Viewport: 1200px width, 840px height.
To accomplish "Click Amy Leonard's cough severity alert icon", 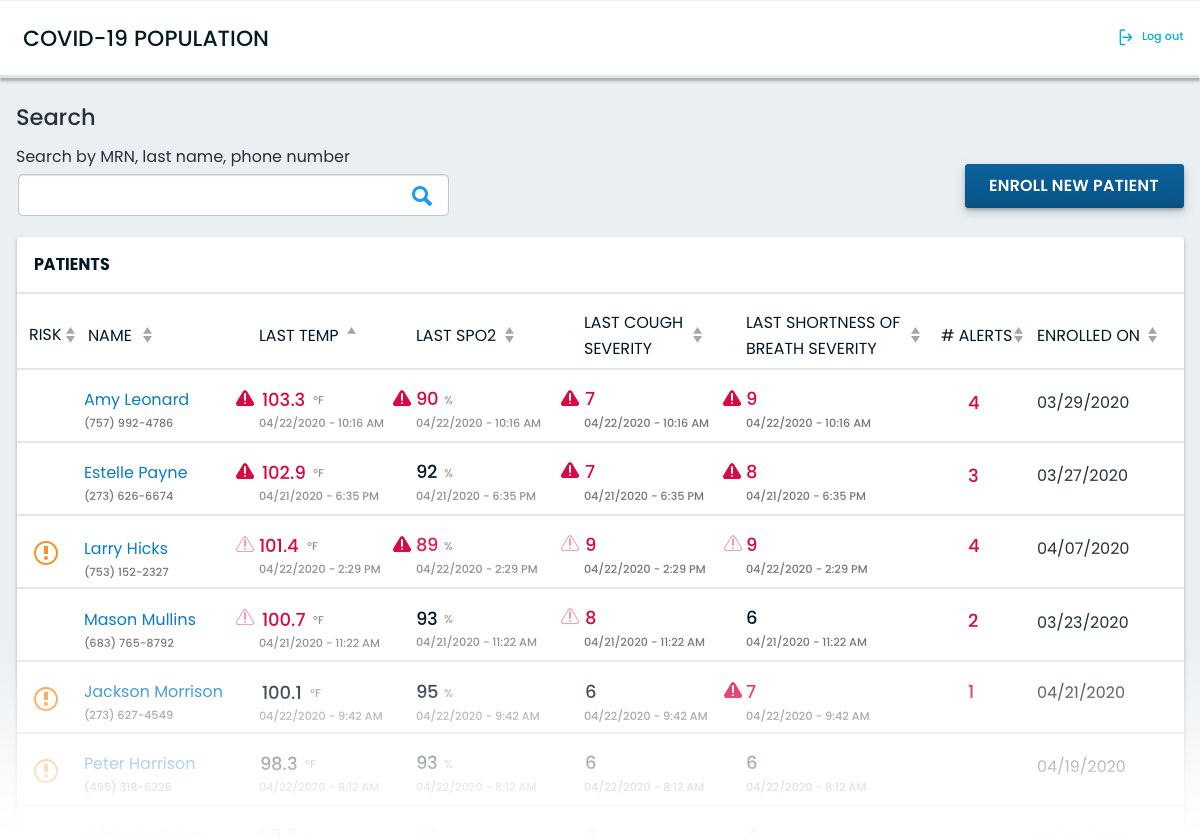I will tap(570, 399).
